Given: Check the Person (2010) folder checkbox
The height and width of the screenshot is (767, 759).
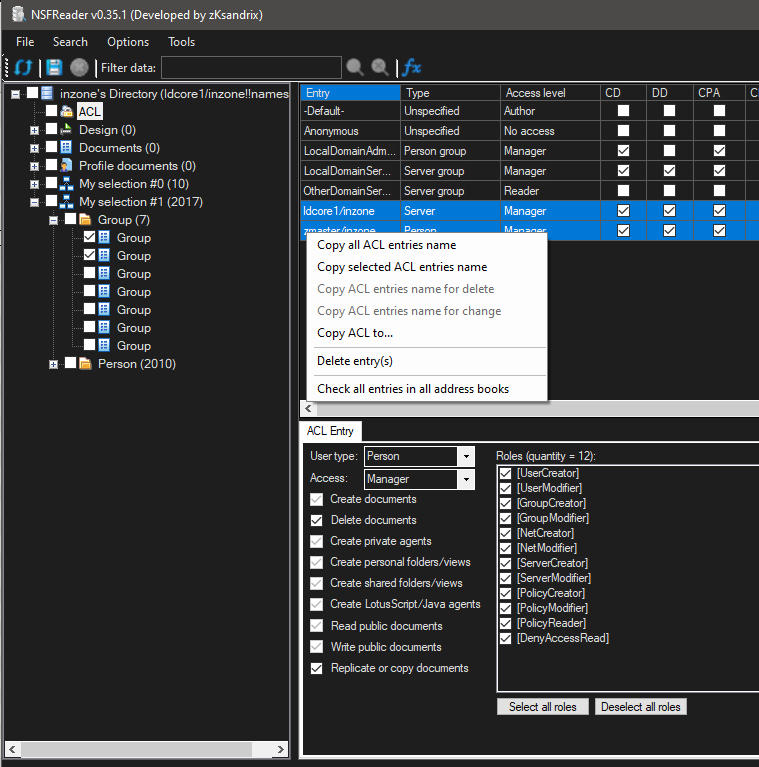Looking at the screenshot, I should pos(70,364).
